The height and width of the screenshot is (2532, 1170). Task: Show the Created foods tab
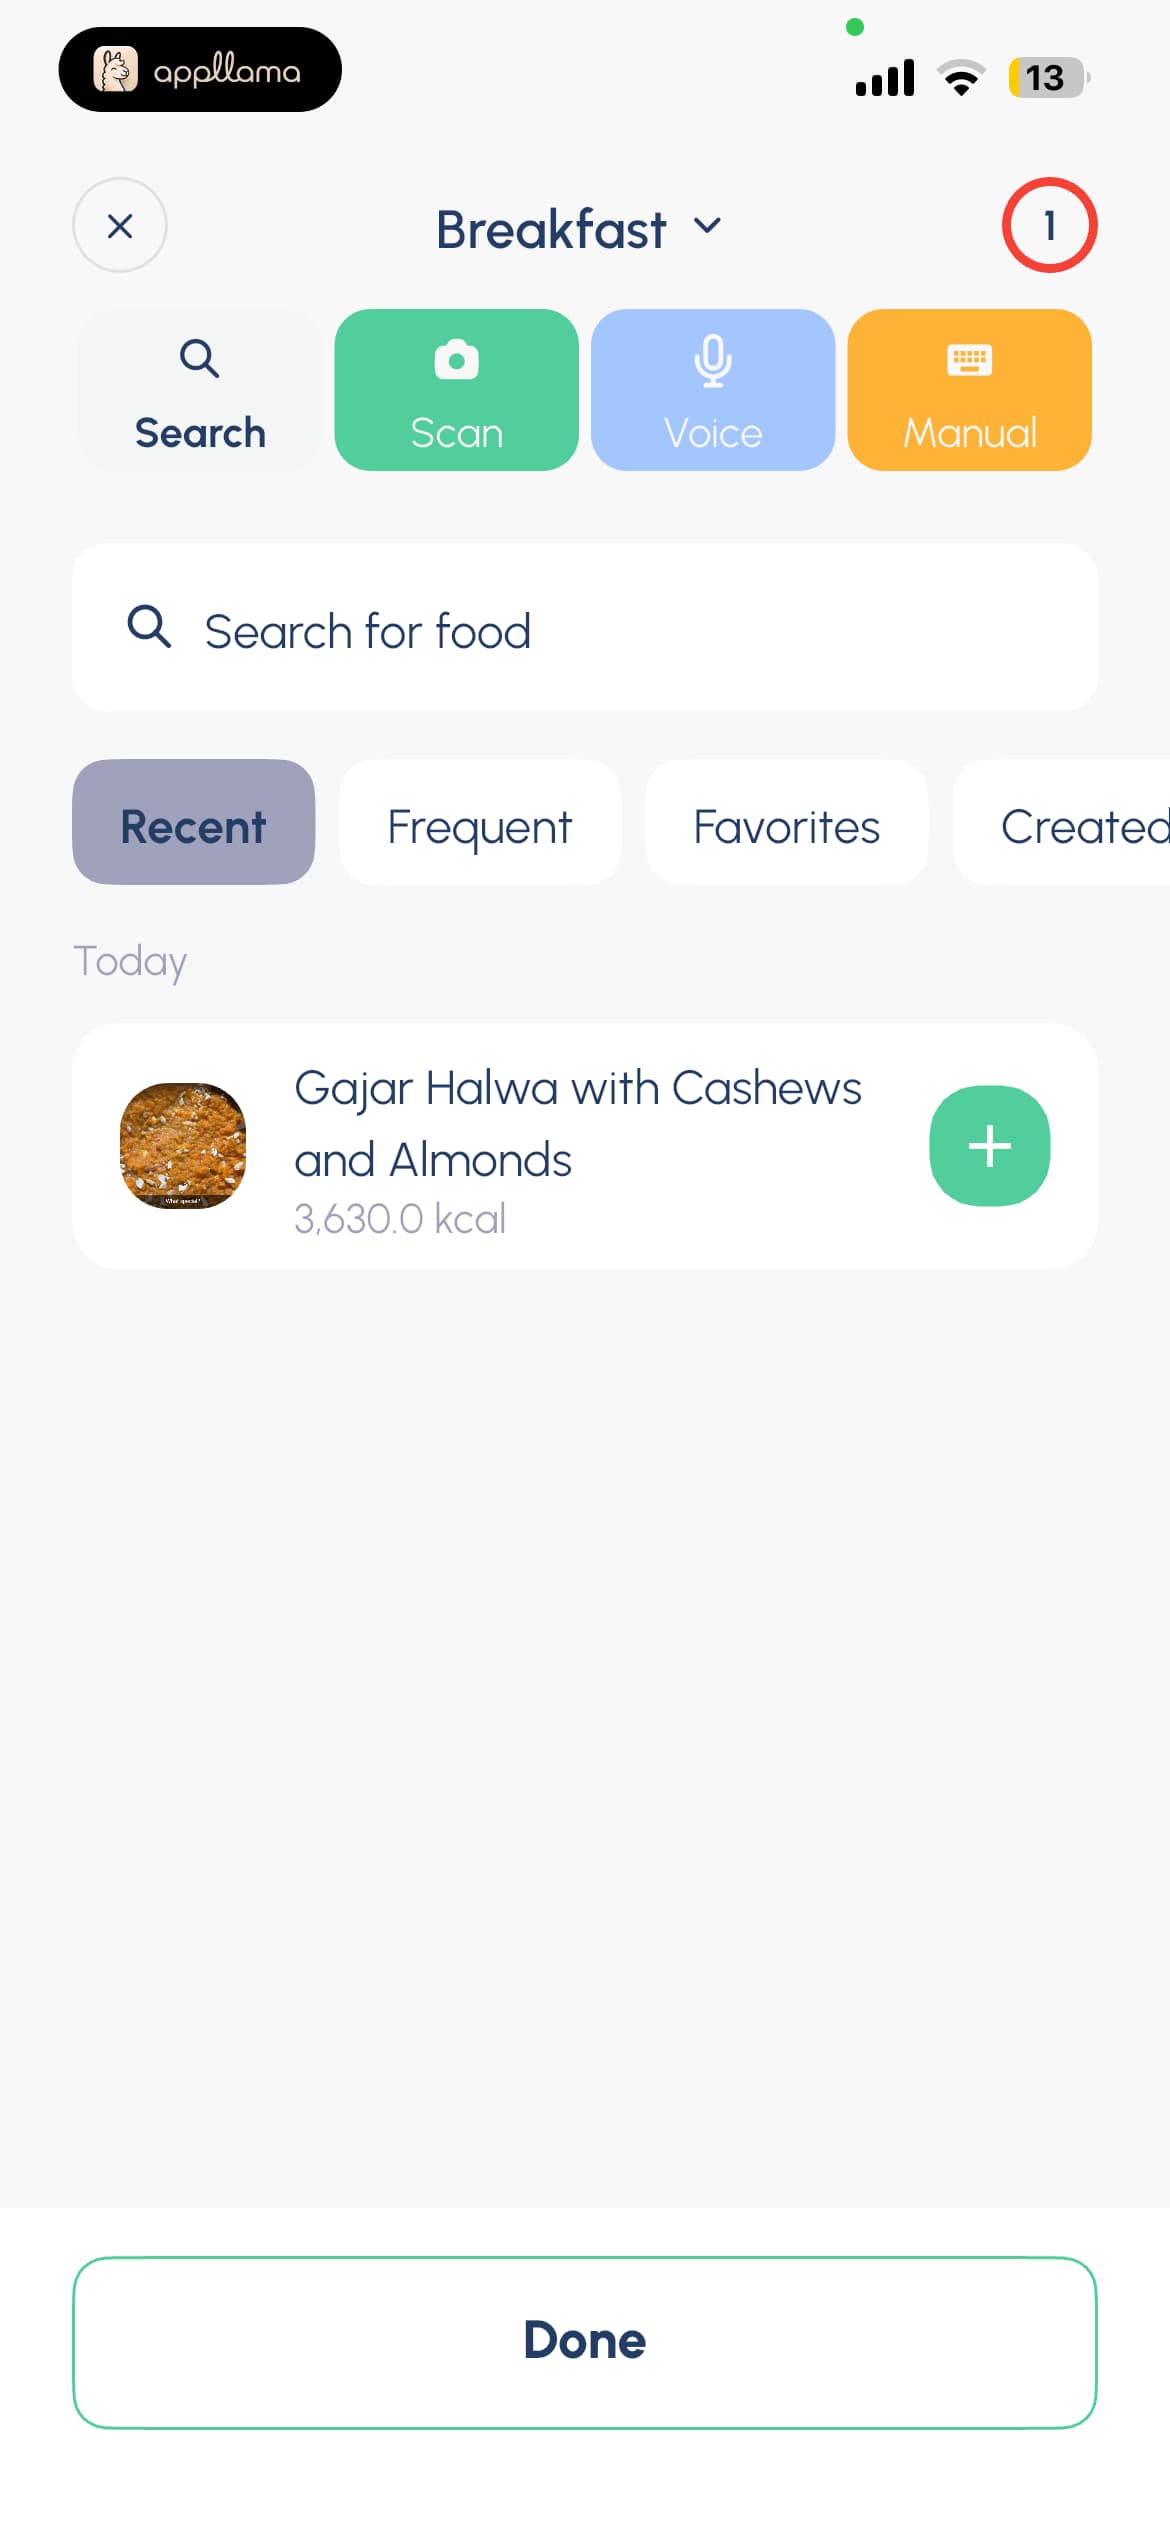click(1062, 826)
